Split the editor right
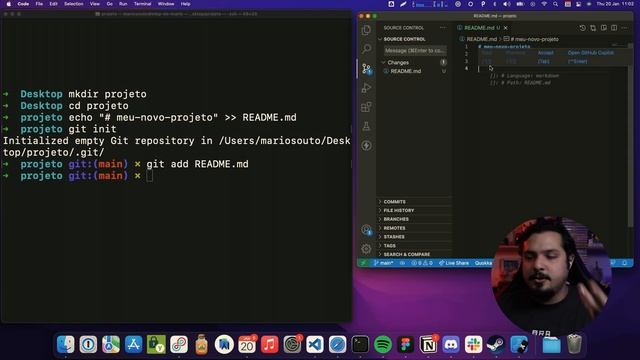640x360 pixels. tap(614, 28)
